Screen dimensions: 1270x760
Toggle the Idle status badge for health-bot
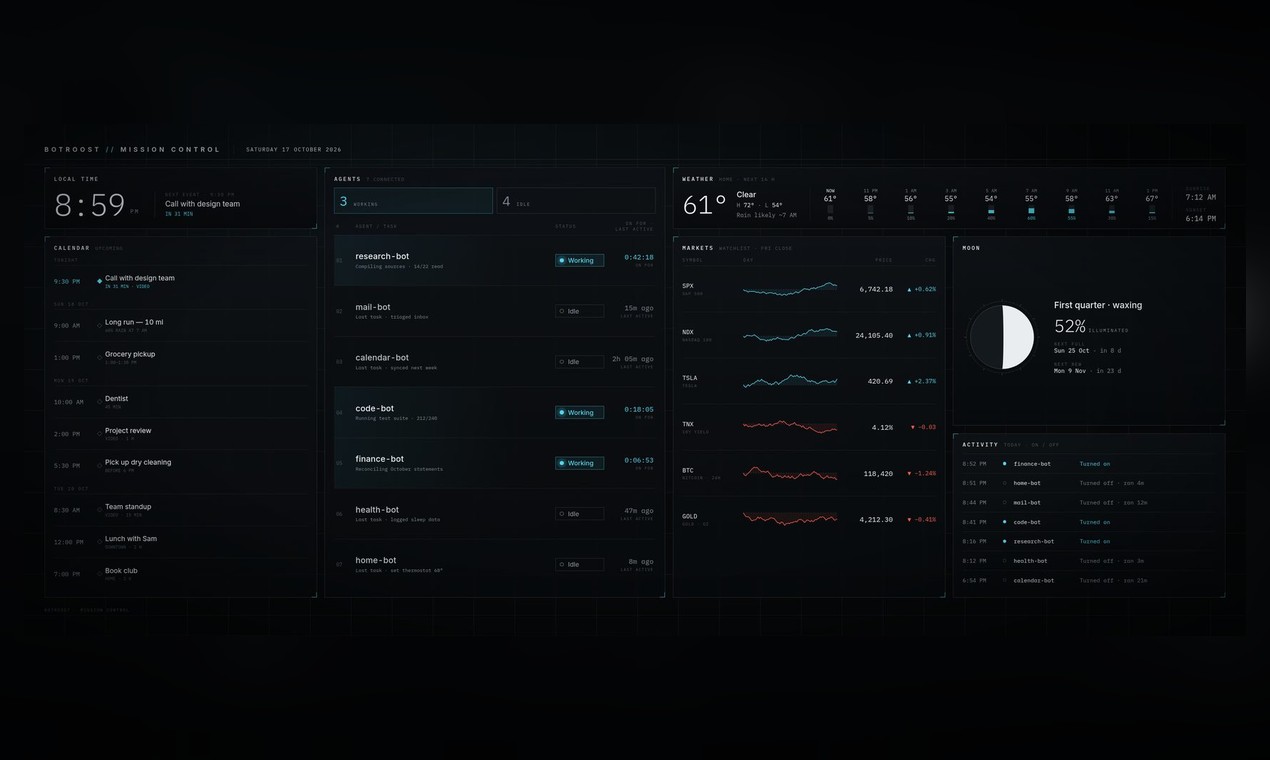(579, 514)
